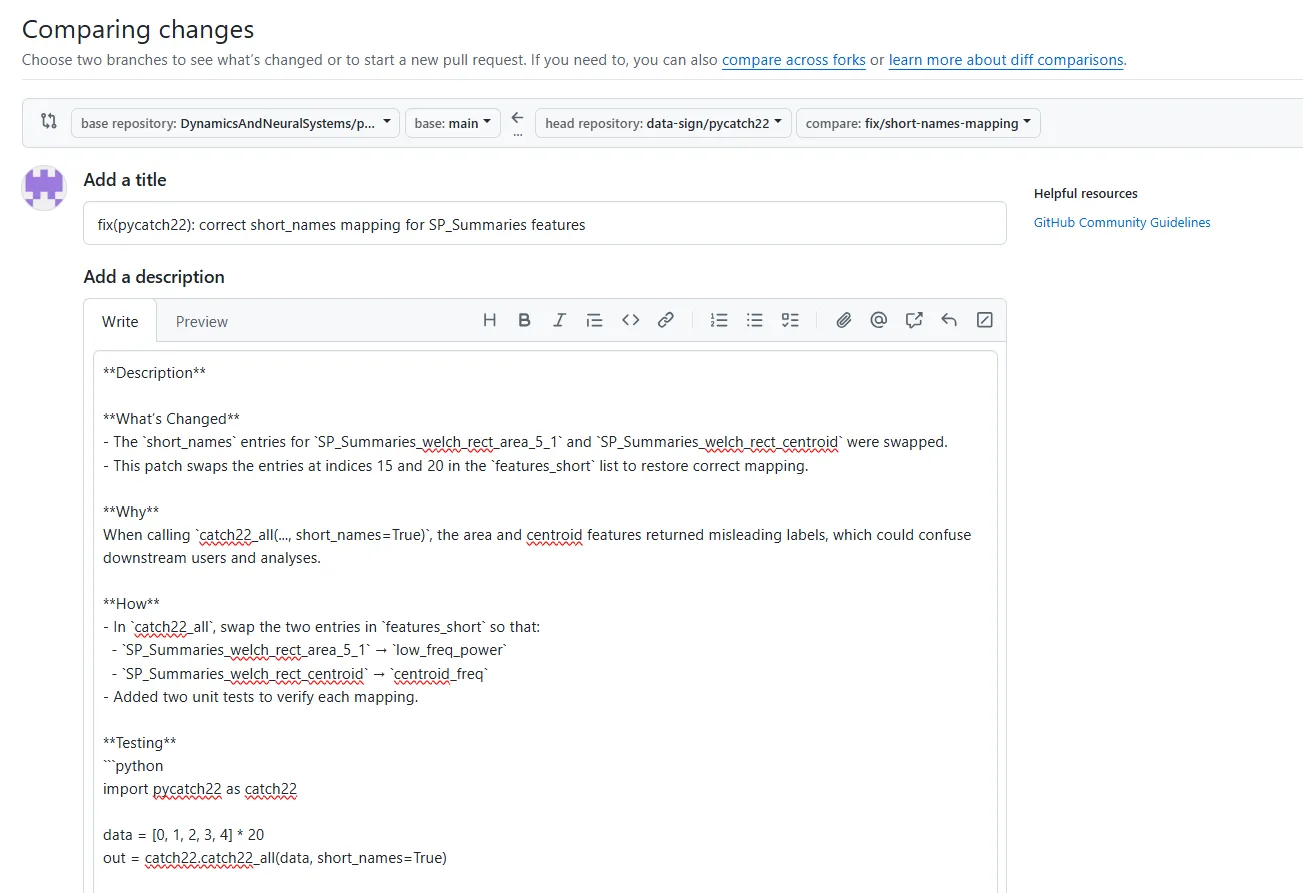Click the "**What's Changed**" line
1303x893 pixels.
tap(171, 419)
